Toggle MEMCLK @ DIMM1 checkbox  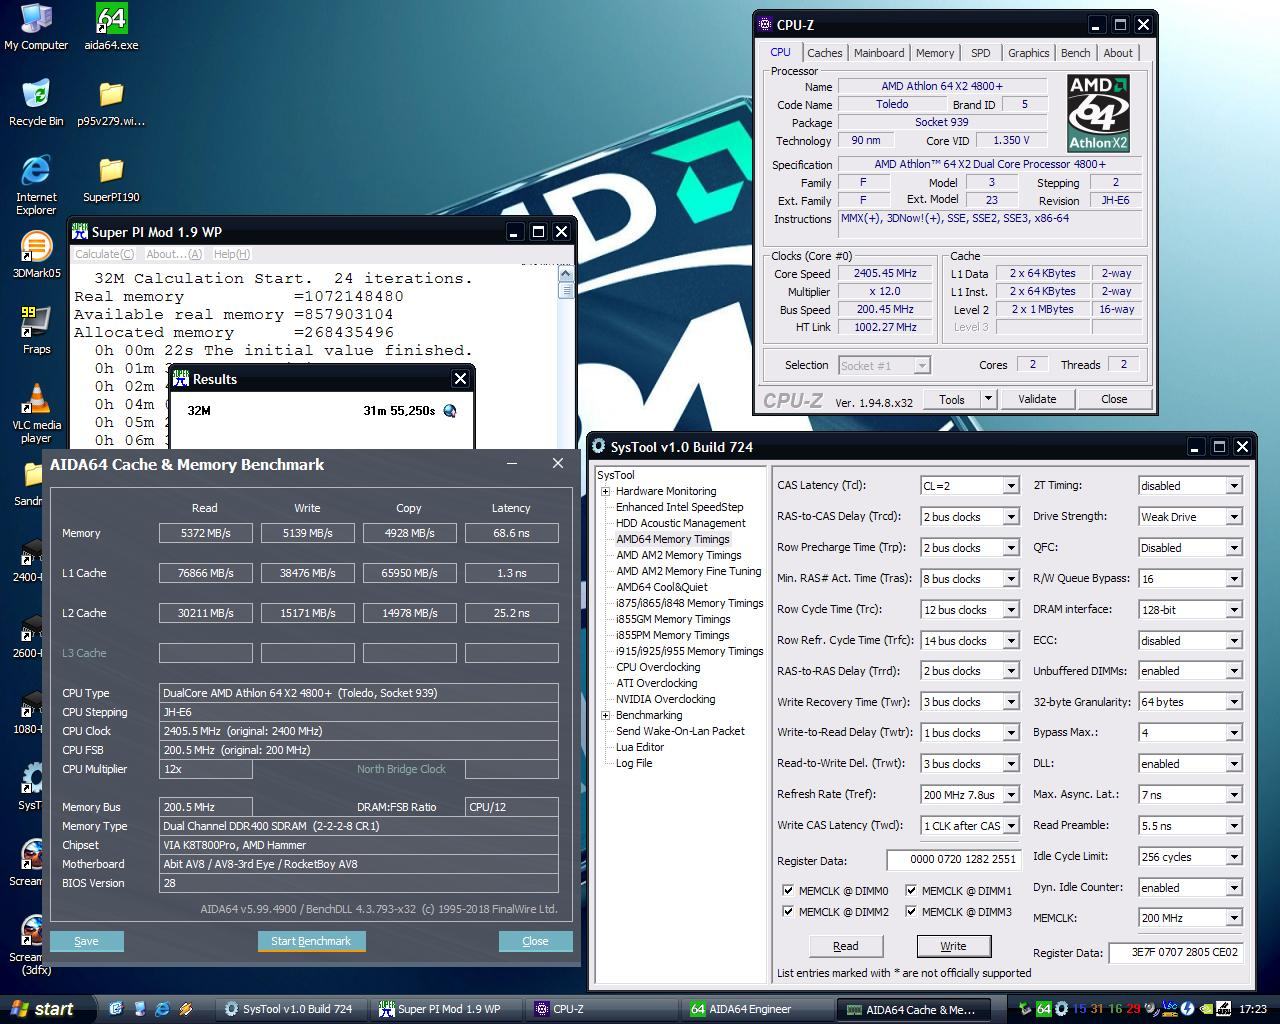(x=911, y=890)
